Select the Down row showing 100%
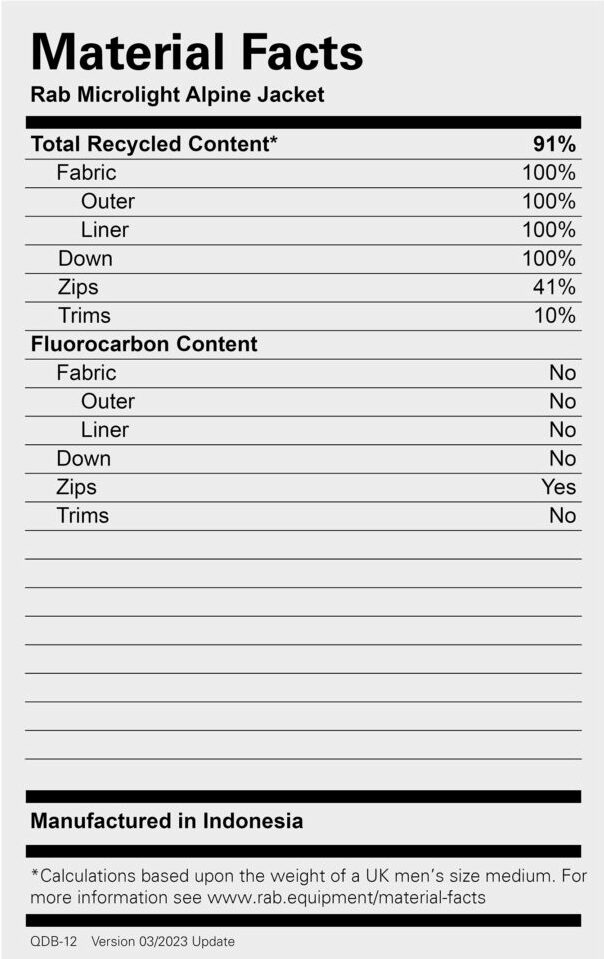Image resolution: width=604 pixels, height=959 pixels. click(x=85, y=258)
